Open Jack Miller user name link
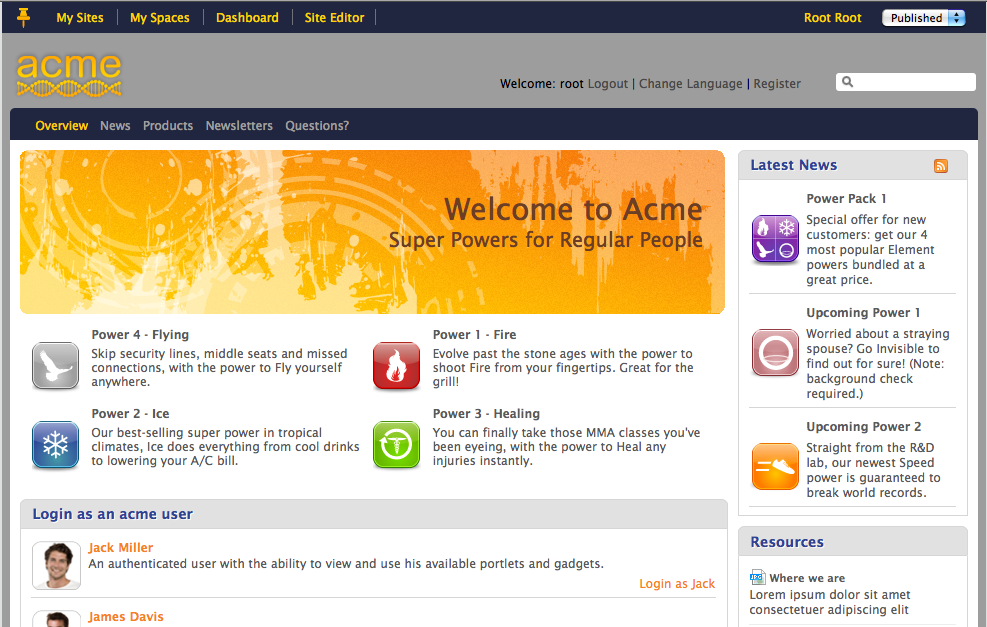987x627 pixels. tap(120, 548)
